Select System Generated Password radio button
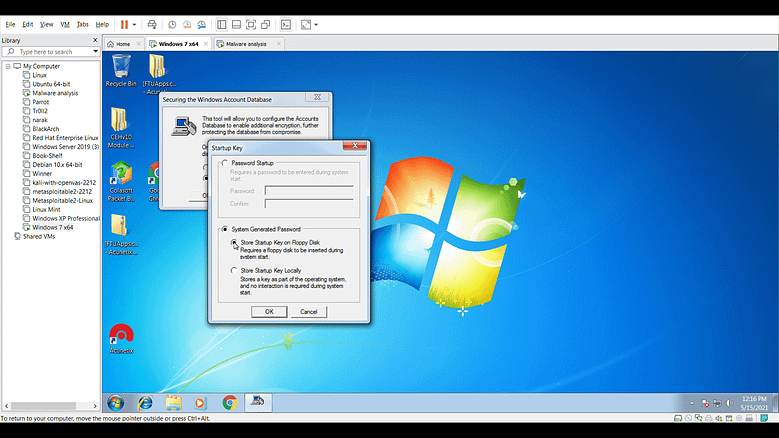Viewport: 779px width, 438px height. [225, 229]
